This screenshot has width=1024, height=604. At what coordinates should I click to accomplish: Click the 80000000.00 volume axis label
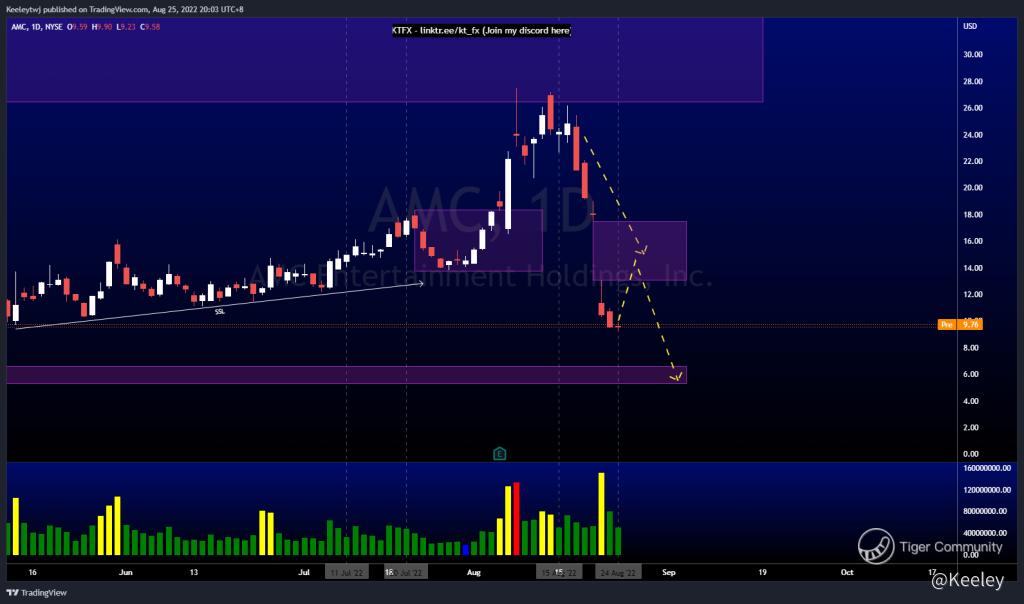(x=985, y=511)
